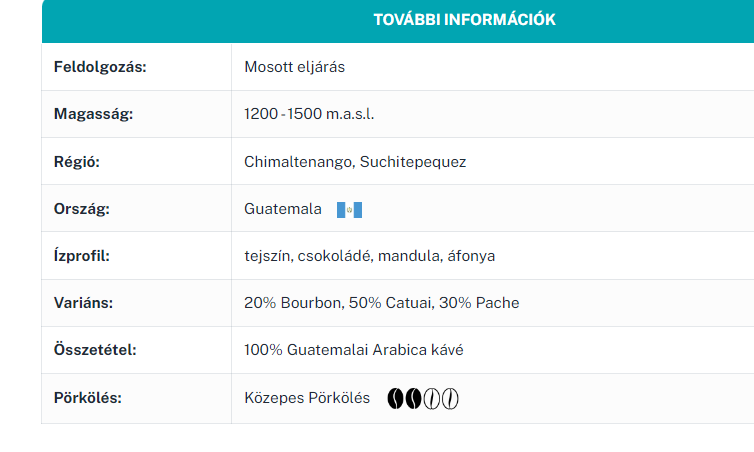Click the Feldolgozás row label
This screenshot has height=452, width=754.
pos(100,67)
